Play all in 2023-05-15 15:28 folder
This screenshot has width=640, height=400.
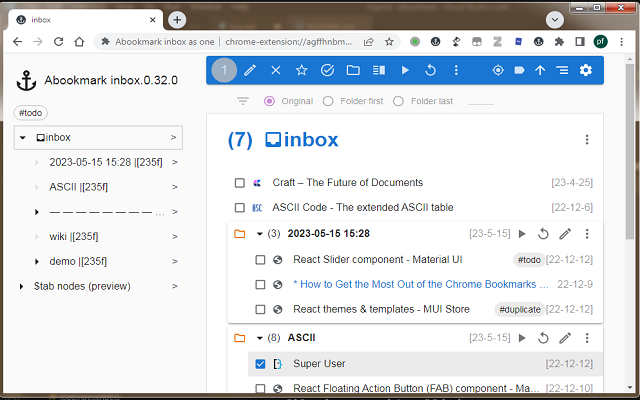tap(522, 234)
